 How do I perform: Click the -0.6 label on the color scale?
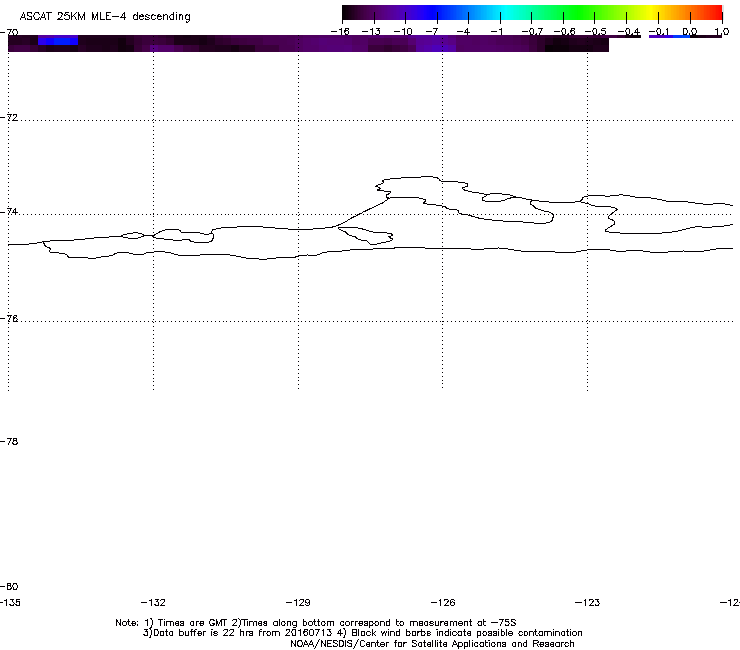(564, 32)
